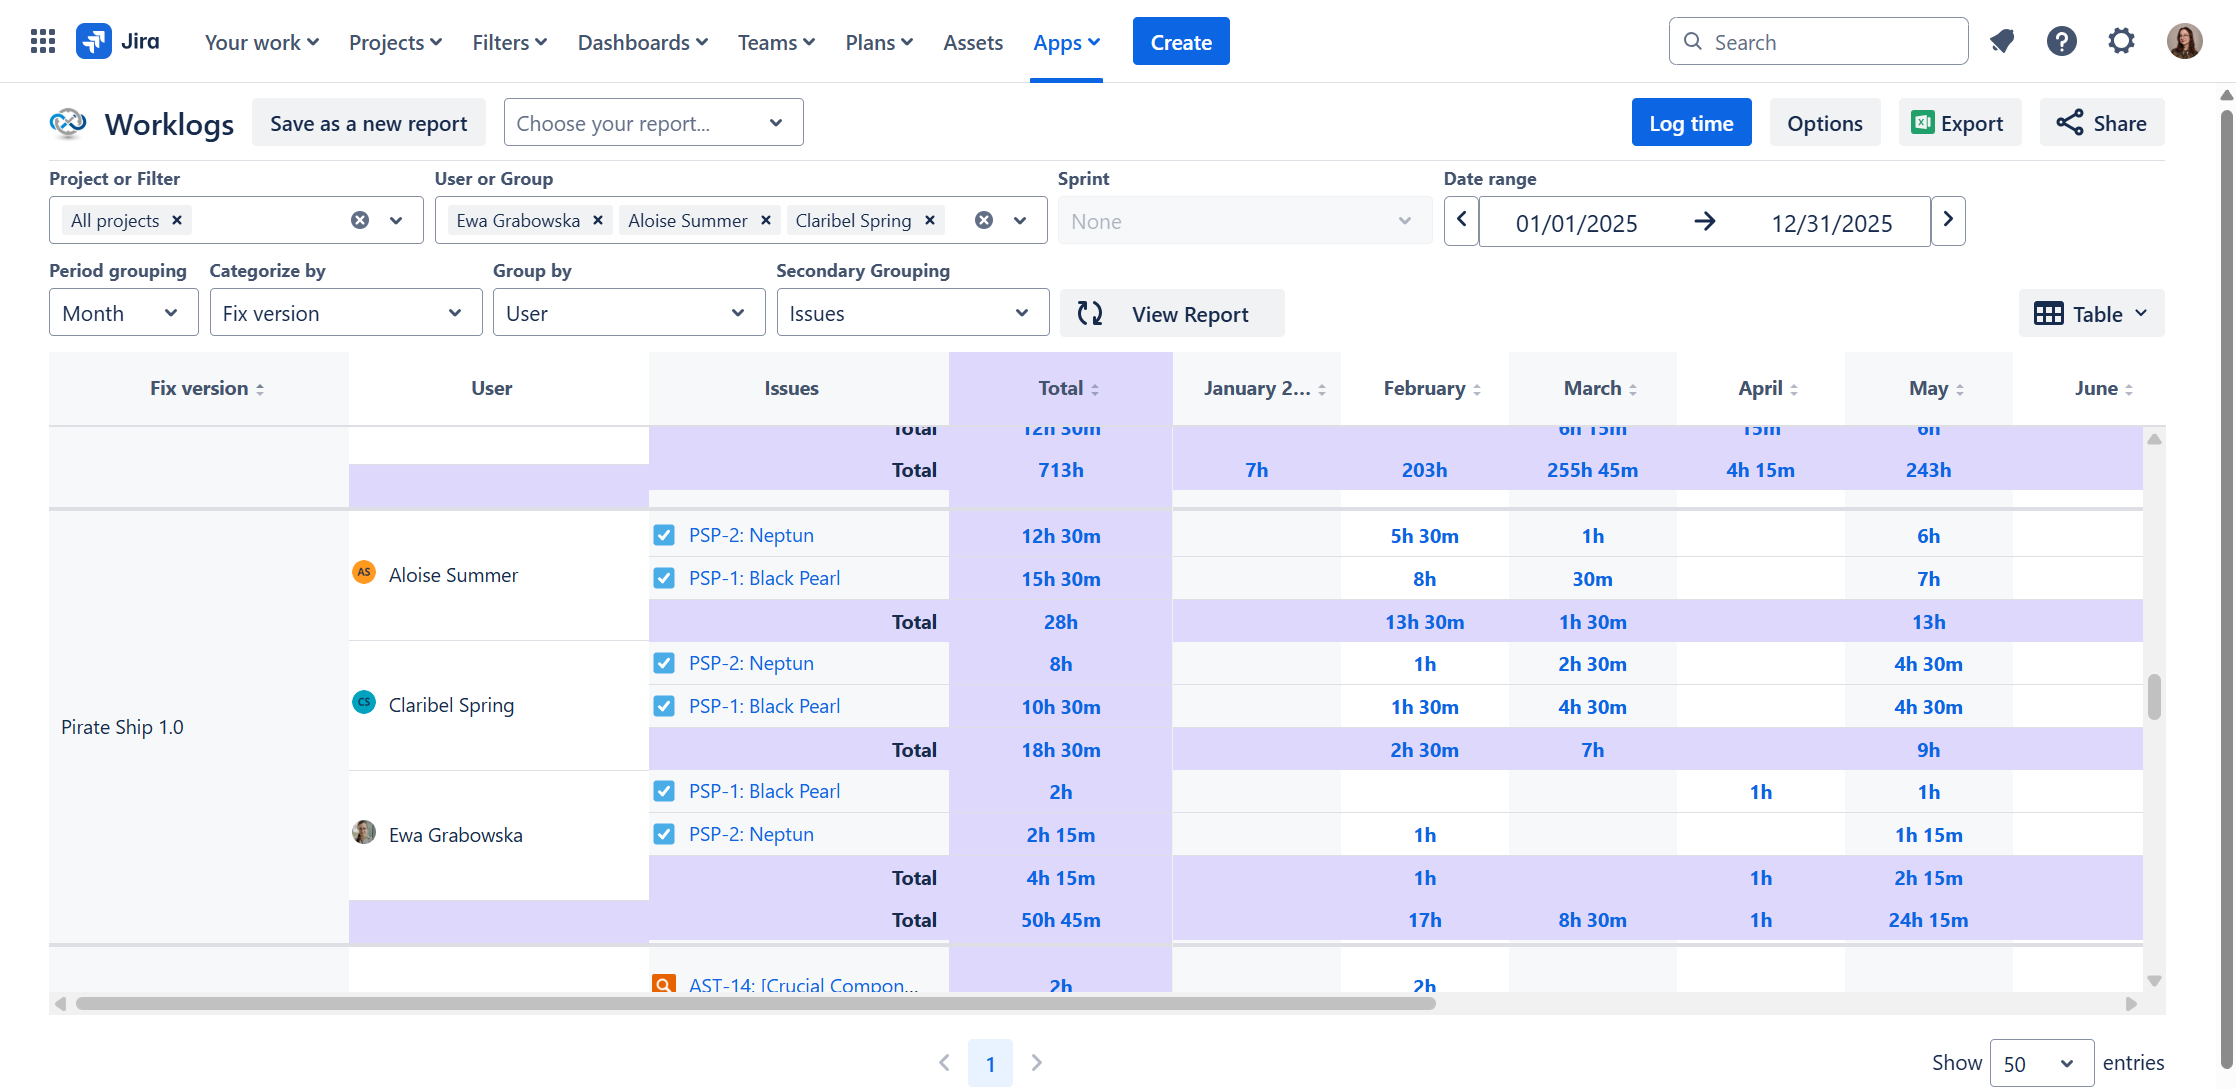This screenshot has width=2236, height=1089.
Task: Toggle PSP-2 Neptun checkbox for Aloise Summer
Action: point(664,535)
